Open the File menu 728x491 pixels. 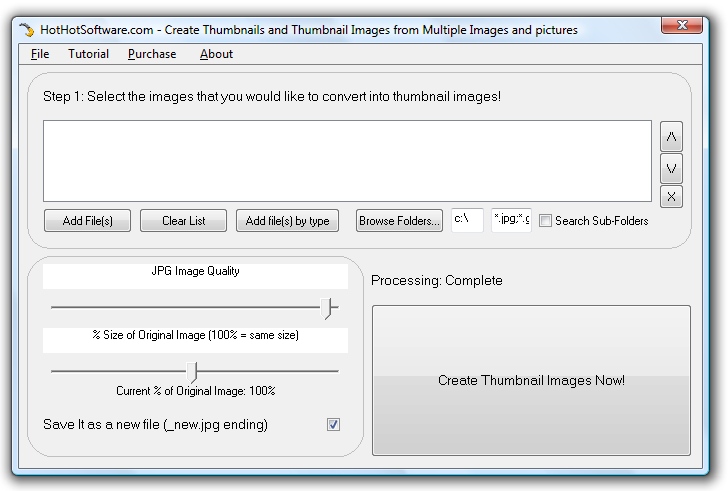40,54
